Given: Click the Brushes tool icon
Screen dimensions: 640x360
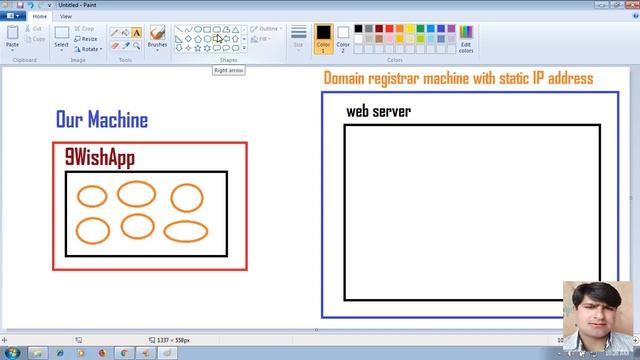Looking at the screenshot, I should point(157,33).
